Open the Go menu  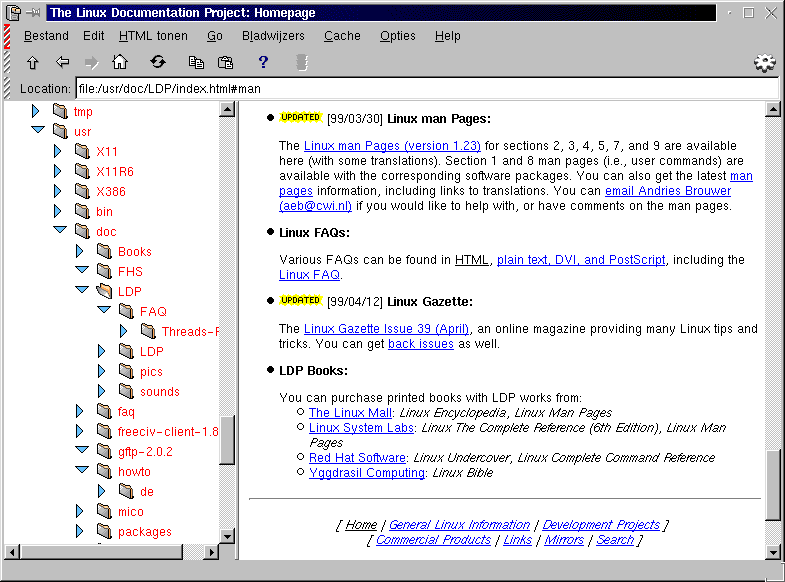215,36
